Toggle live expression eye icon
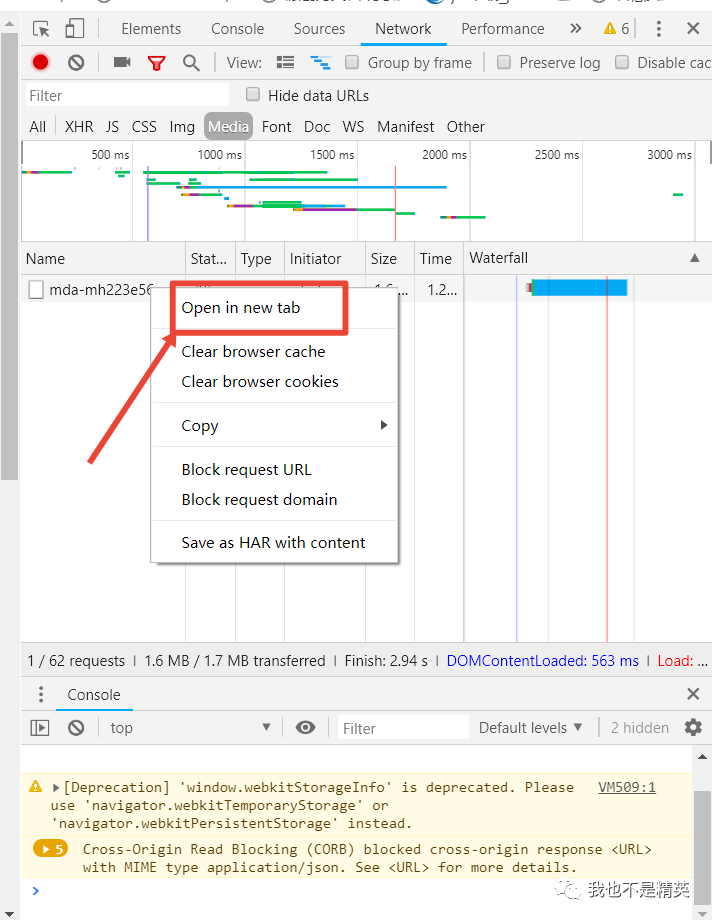The width and height of the screenshot is (712, 920). [x=305, y=728]
